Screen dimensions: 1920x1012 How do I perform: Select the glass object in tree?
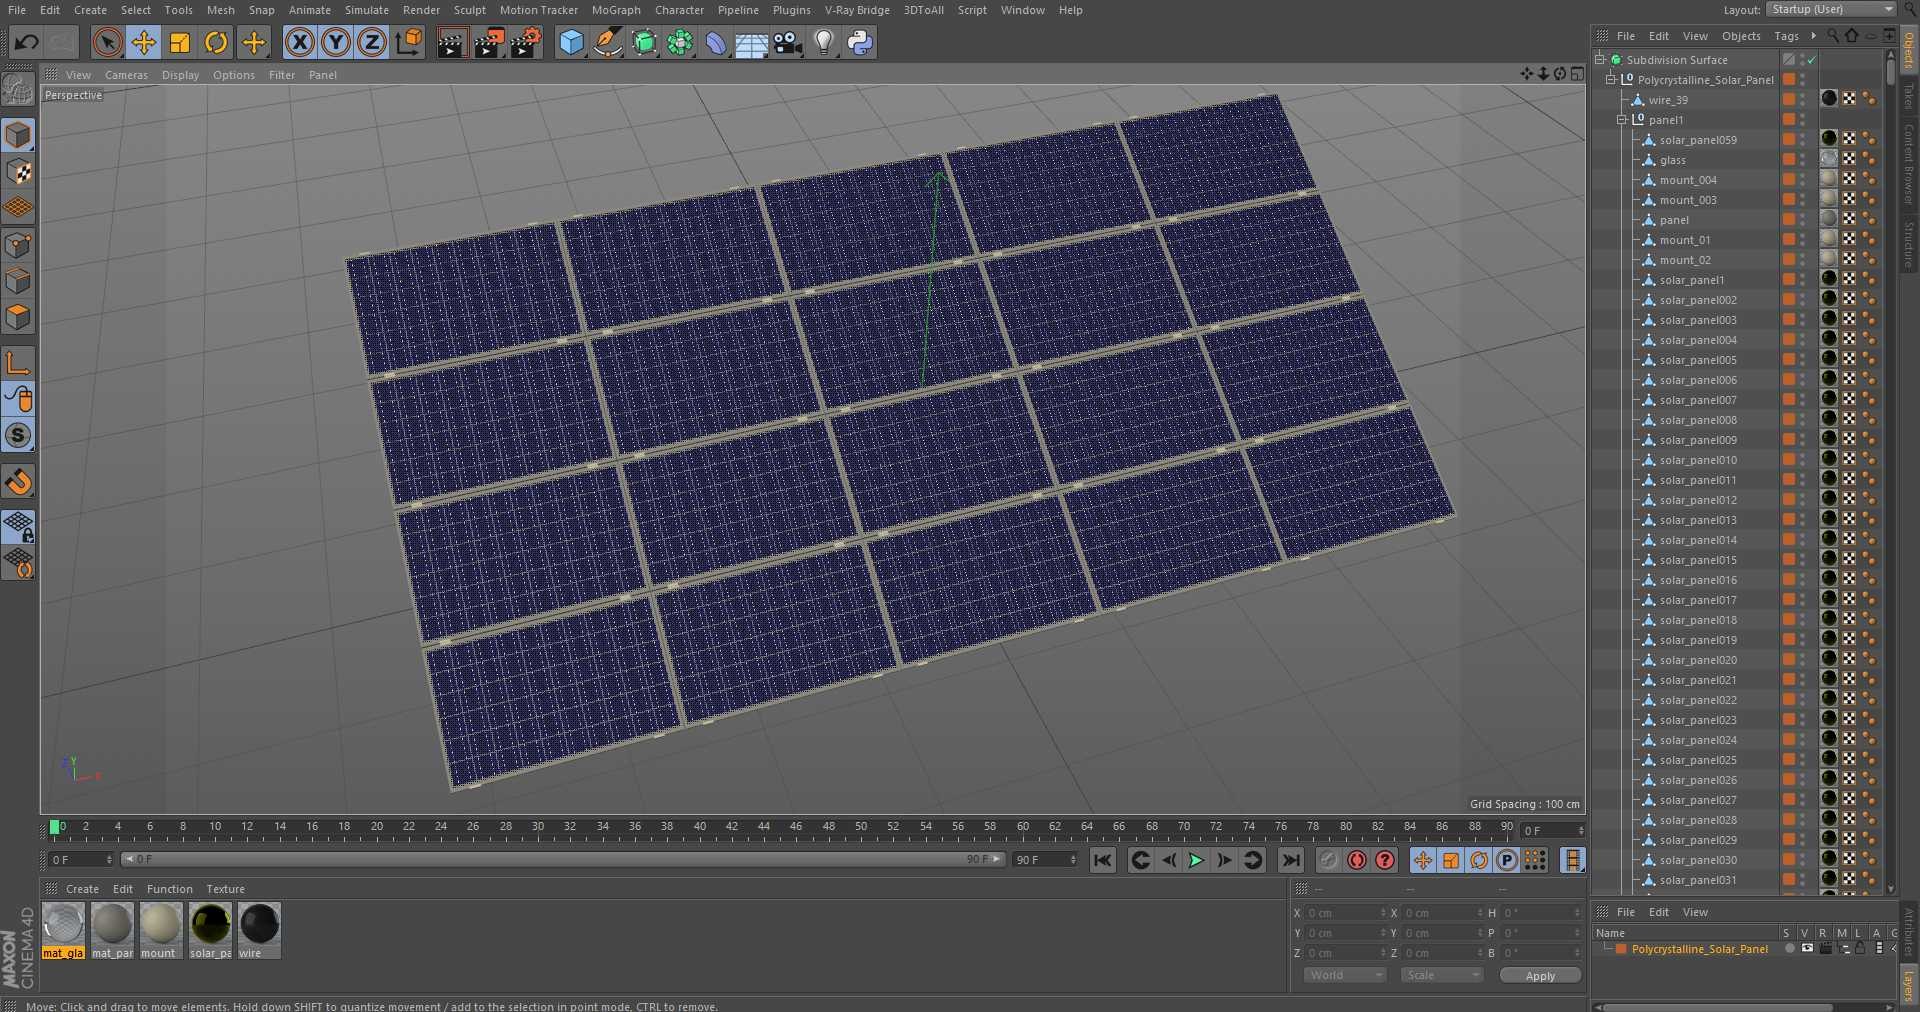point(1672,160)
